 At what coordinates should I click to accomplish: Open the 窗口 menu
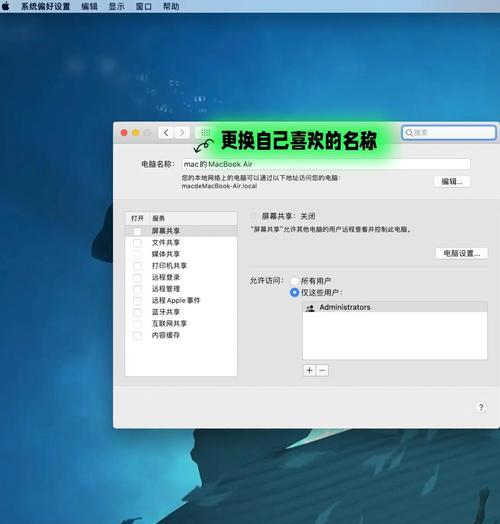tap(144, 6)
